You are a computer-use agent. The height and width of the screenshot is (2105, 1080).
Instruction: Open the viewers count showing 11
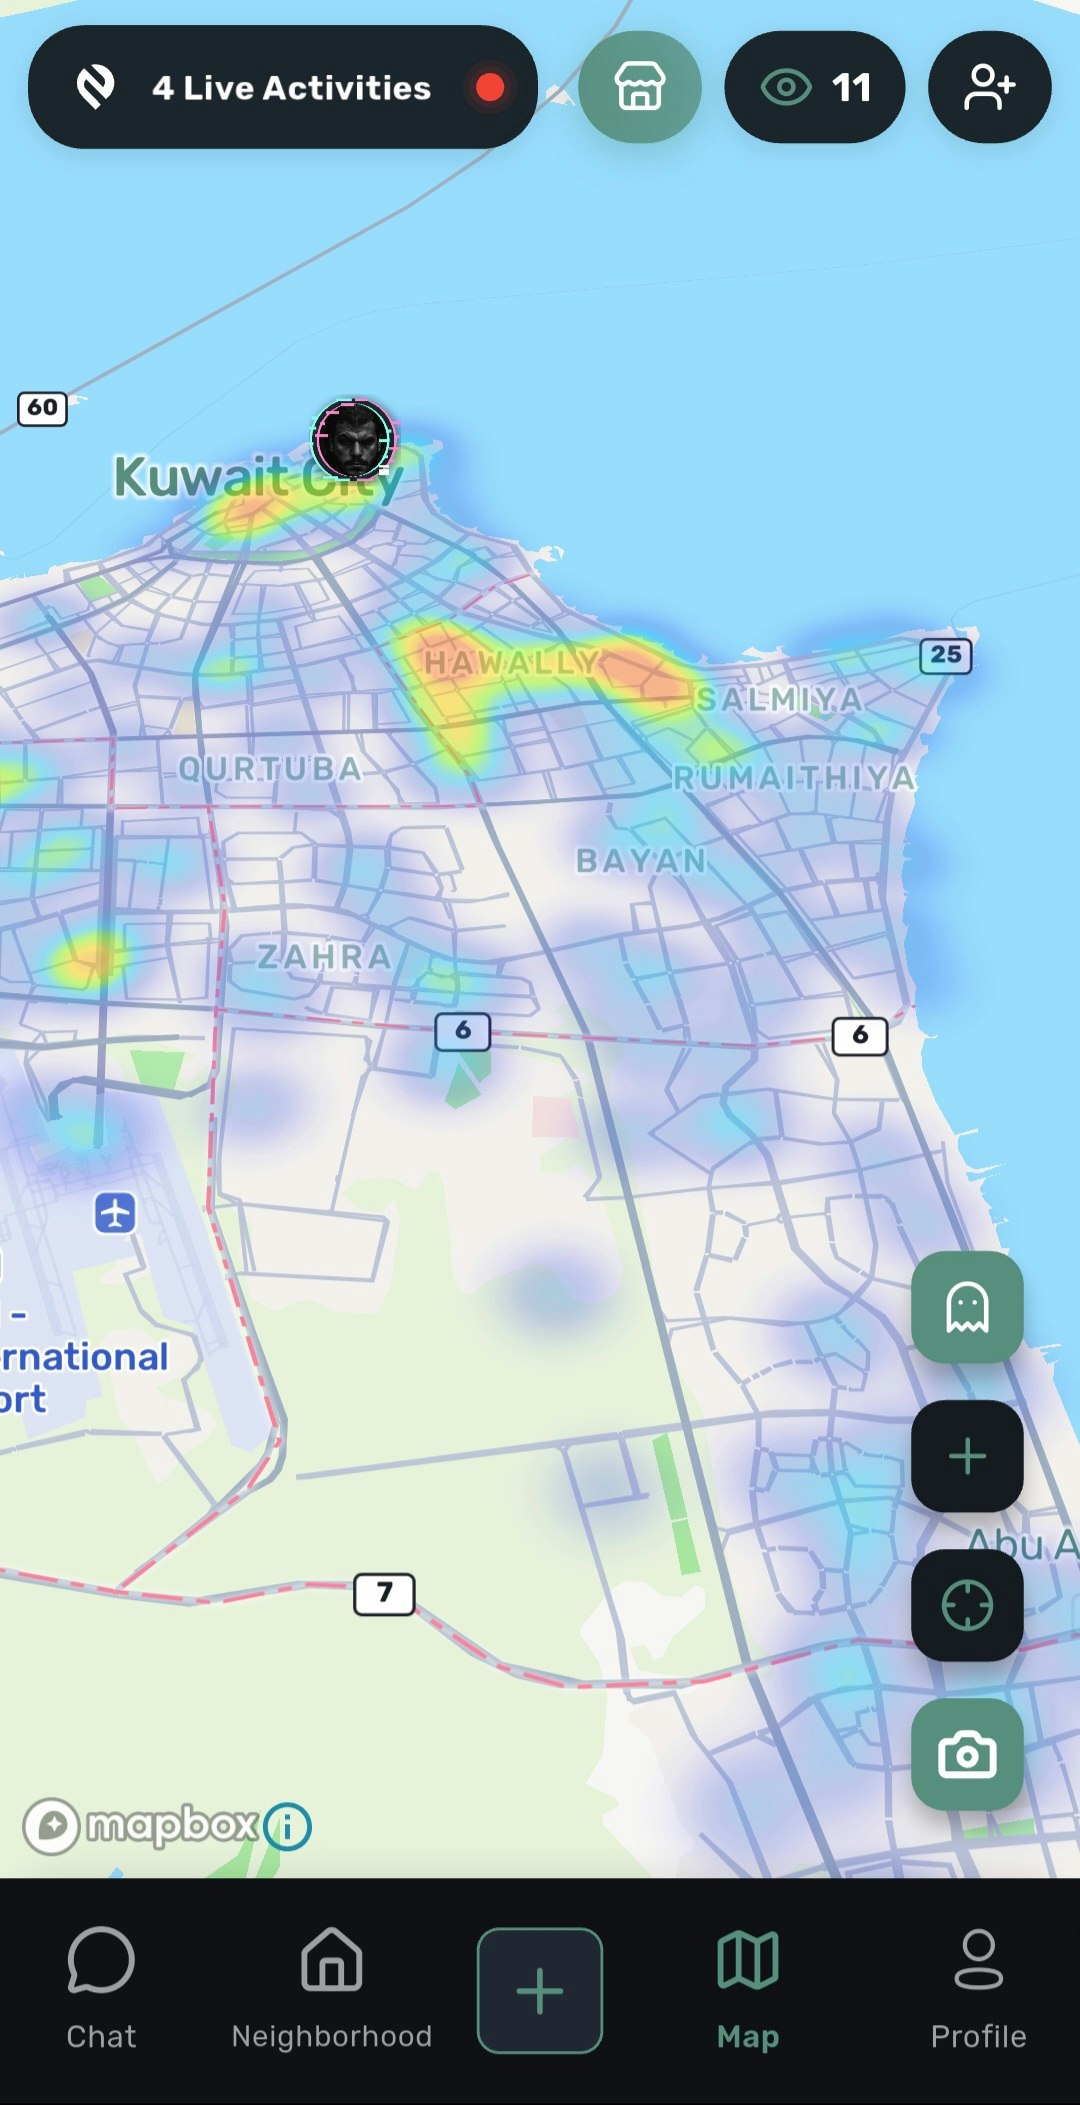tap(815, 87)
